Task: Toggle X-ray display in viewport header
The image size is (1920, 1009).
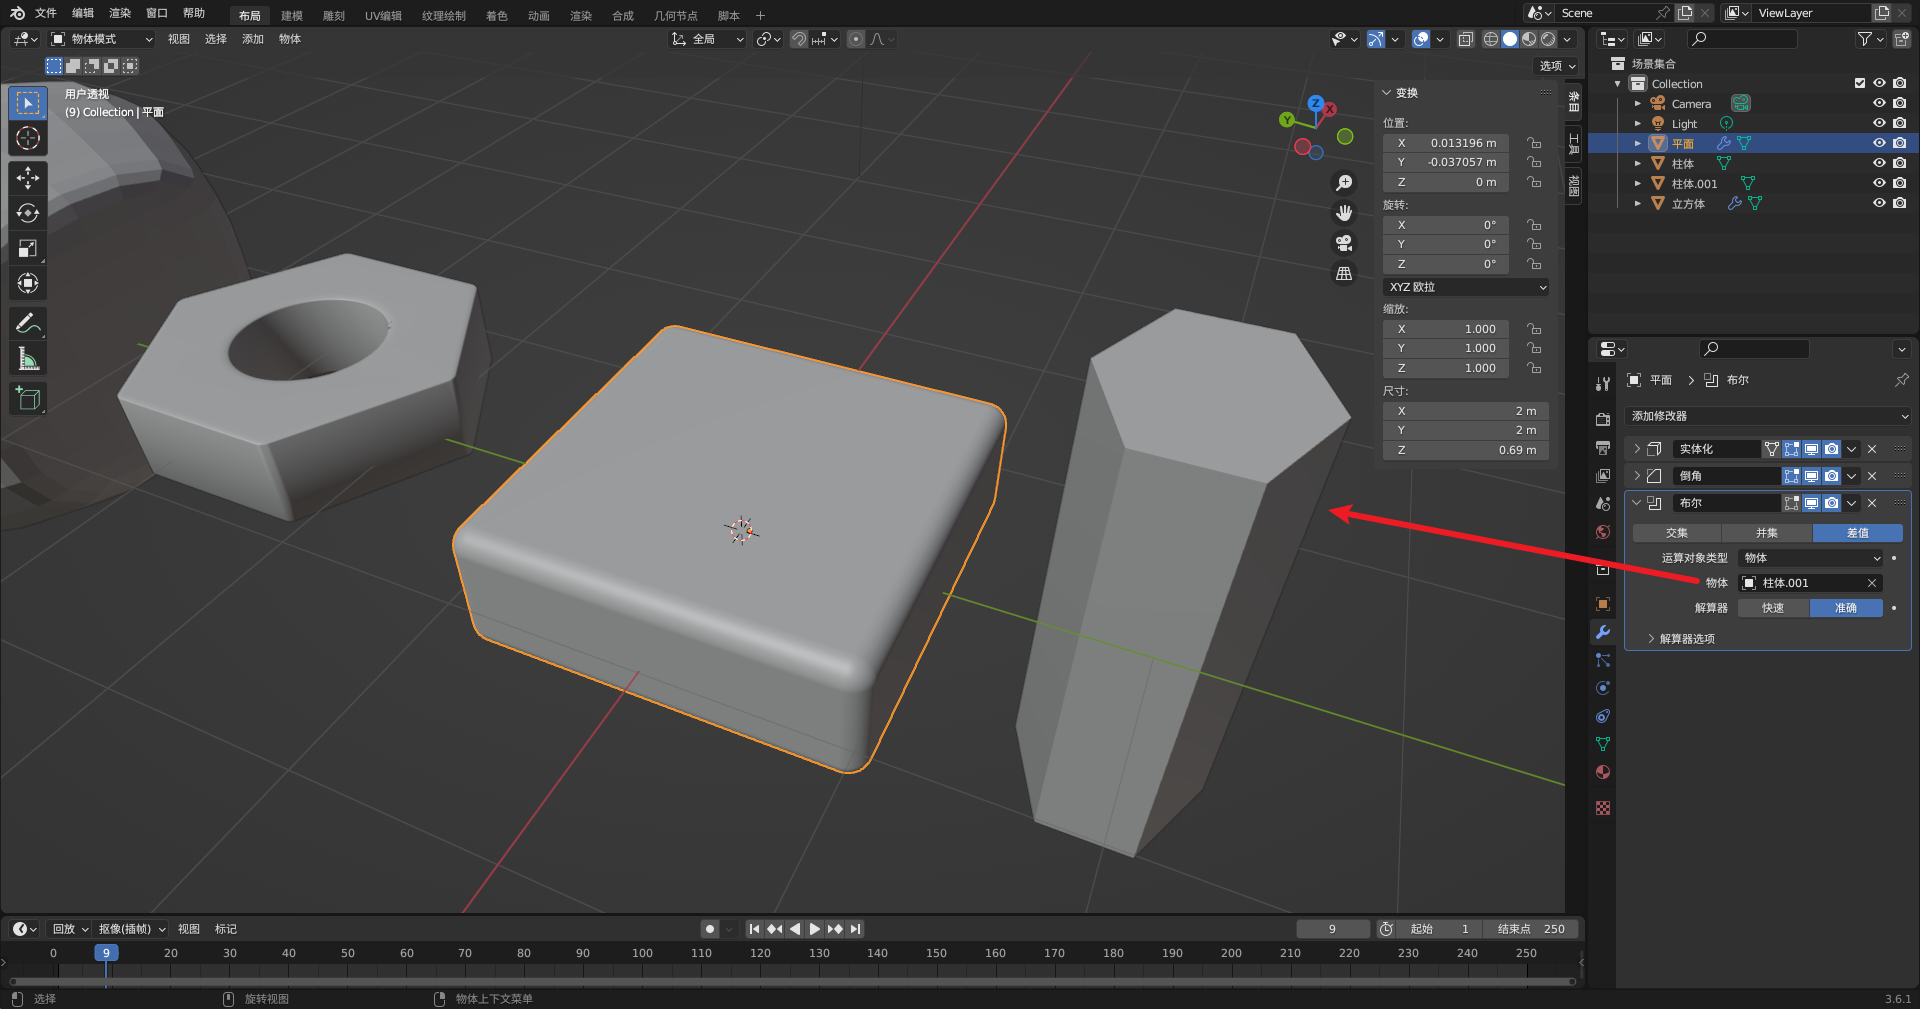Action: [1465, 39]
